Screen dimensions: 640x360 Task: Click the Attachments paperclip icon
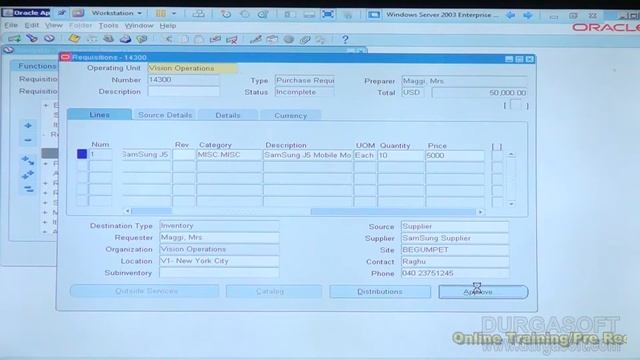pos(305,39)
